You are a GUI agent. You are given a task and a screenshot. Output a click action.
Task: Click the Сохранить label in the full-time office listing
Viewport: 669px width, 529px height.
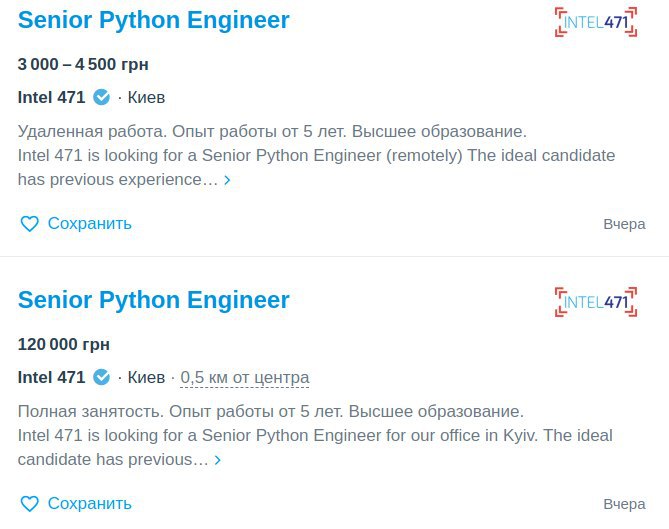click(x=90, y=503)
